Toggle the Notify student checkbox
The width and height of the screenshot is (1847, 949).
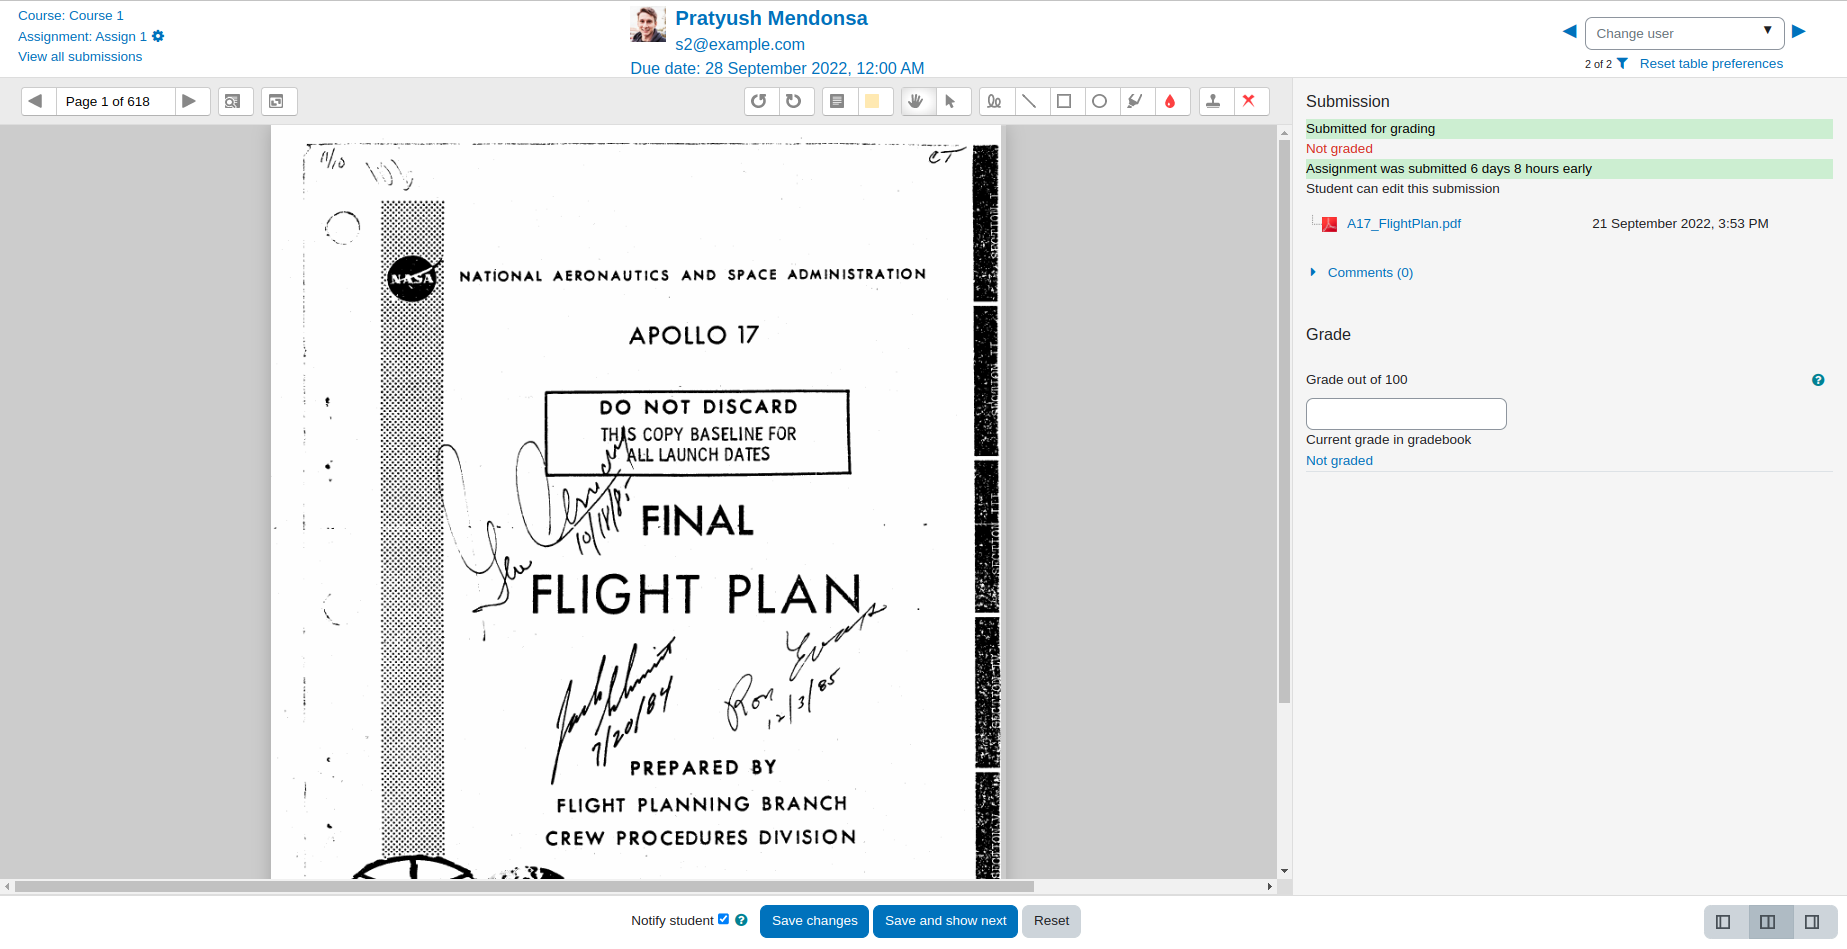tap(723, 919)
